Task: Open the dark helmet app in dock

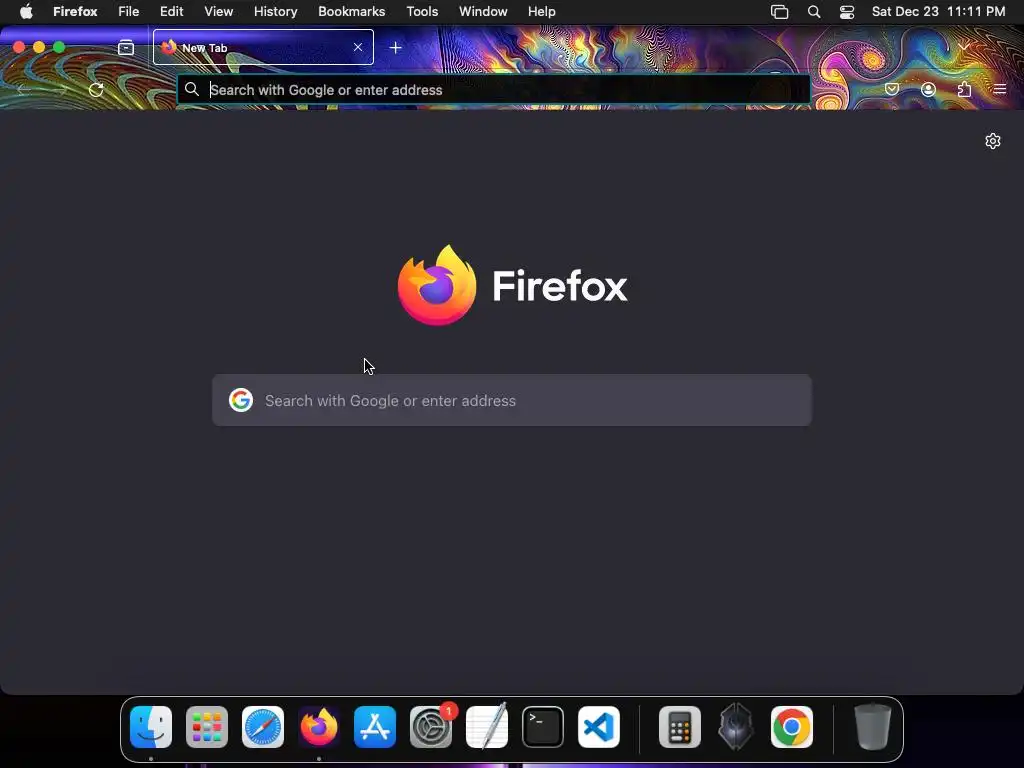Action: point(736,727)
